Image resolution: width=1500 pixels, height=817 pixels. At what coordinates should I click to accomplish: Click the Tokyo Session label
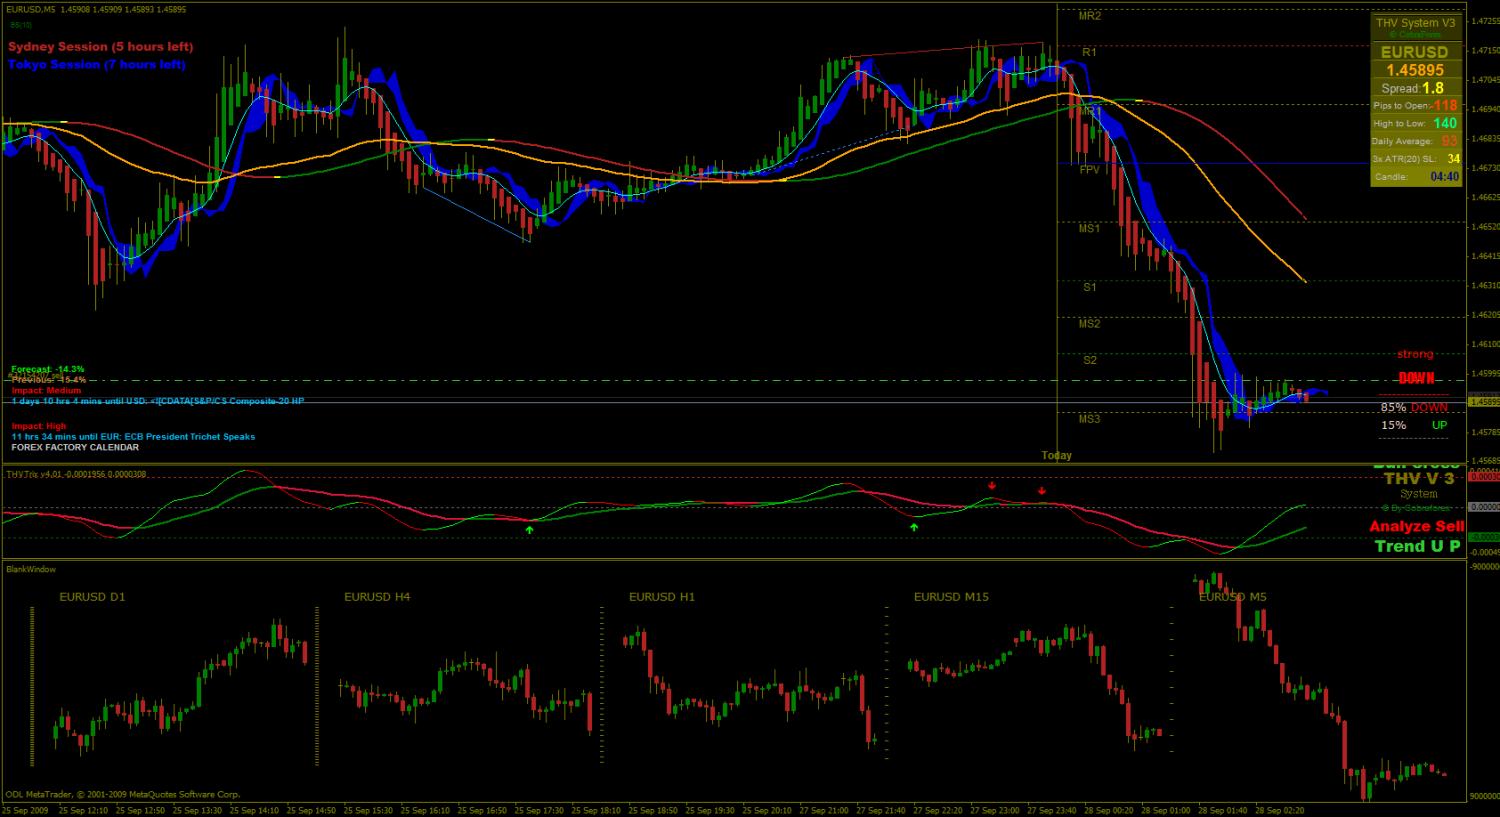pyautogui.click(x=96, y=65)
